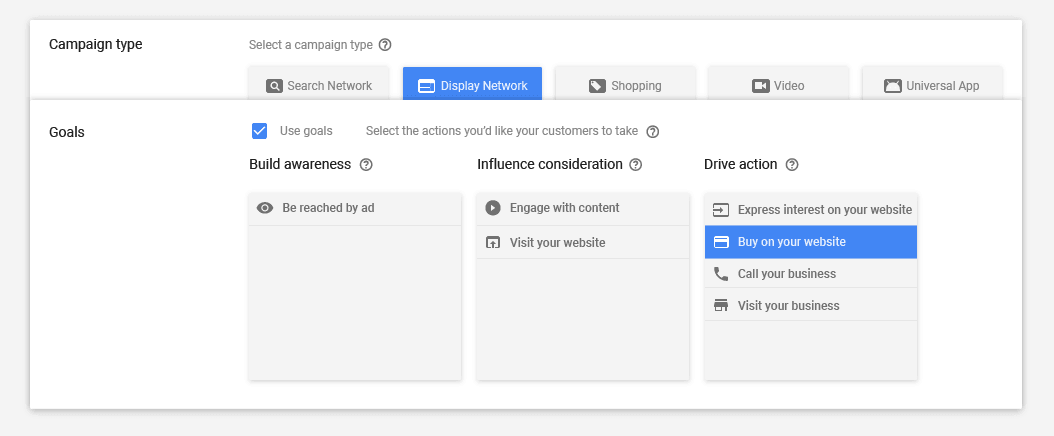Image resolution: width=1054 pixels, height=436 pixels.
Task: Click help icon beside Influence consideration
Action: (635, 164)
